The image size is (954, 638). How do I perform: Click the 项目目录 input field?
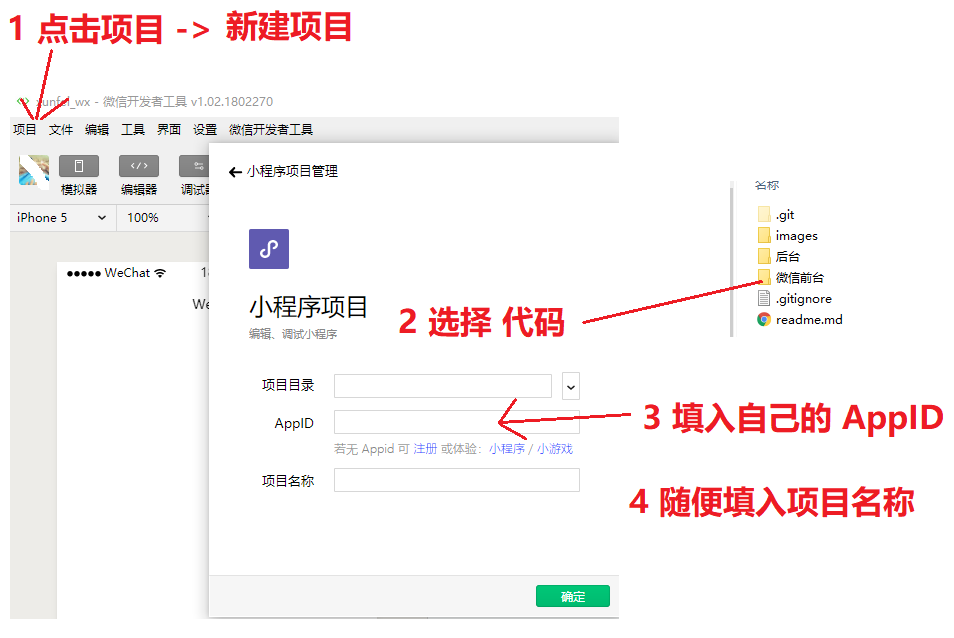[x=443, y=386]
